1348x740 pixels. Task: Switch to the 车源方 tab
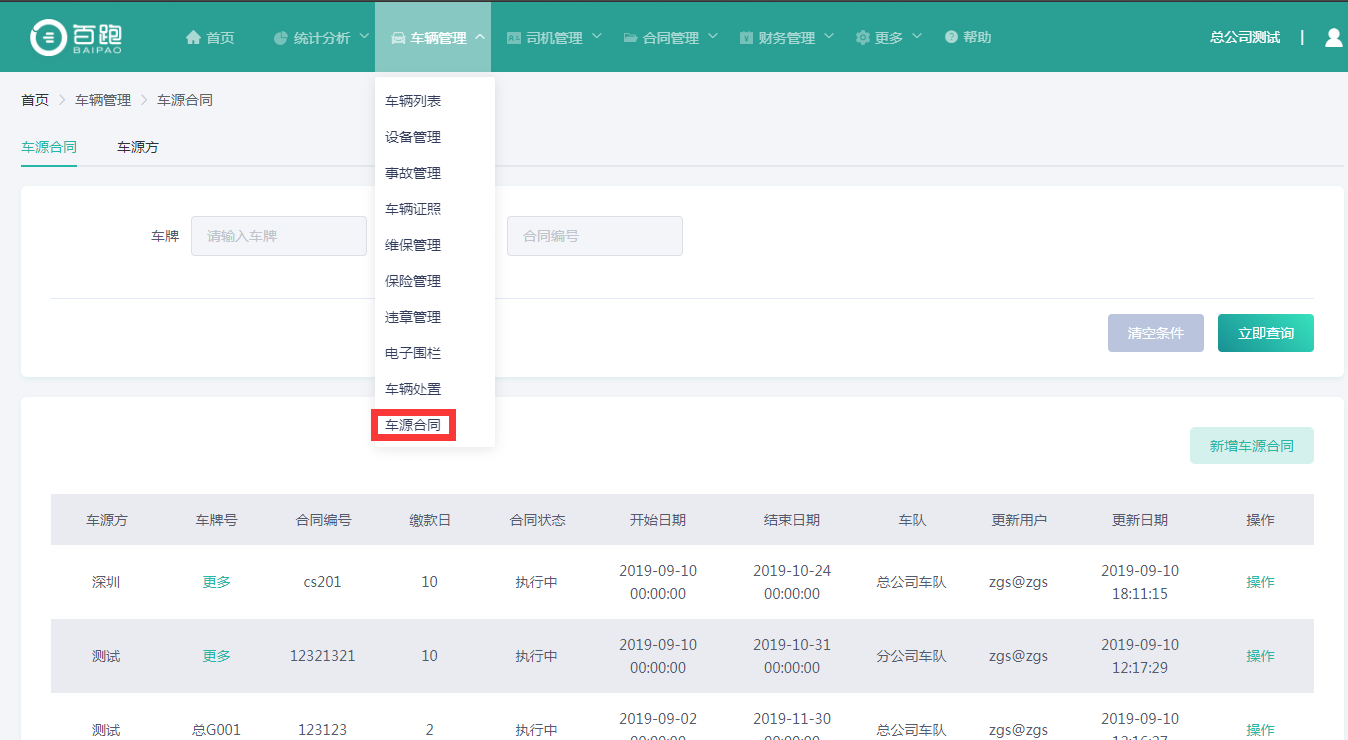138,147
